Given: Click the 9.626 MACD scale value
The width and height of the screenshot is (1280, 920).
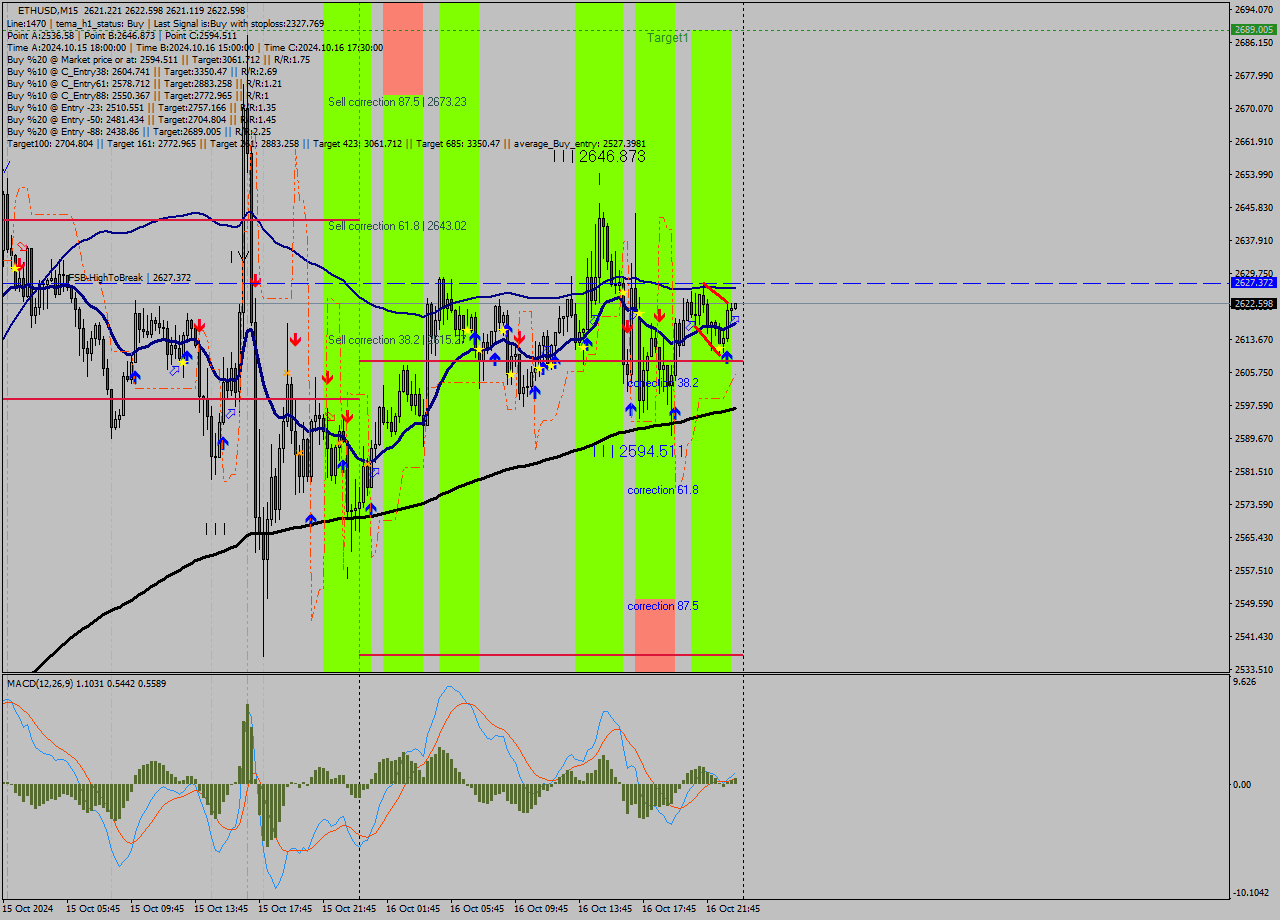Looking at the screenshot, I should point(1246,682).
